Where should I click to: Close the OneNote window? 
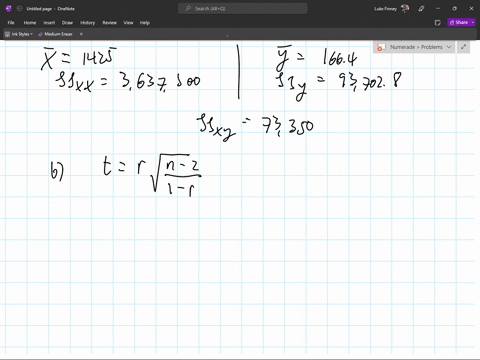(471, 9)
